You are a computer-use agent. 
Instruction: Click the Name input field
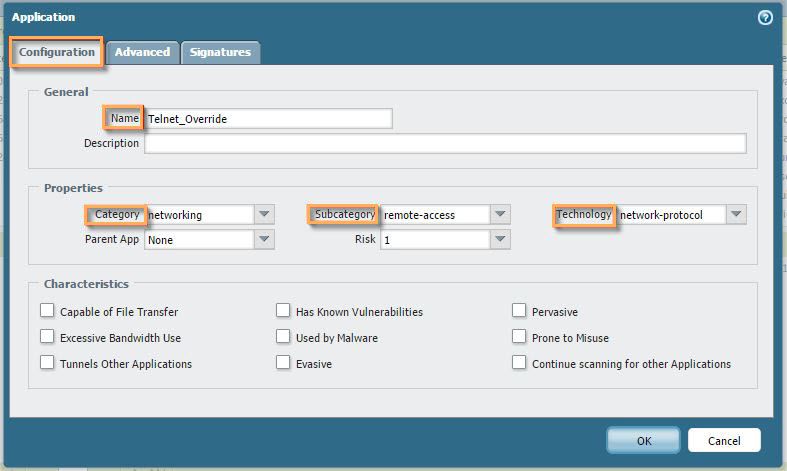click(x=268, y=118)
